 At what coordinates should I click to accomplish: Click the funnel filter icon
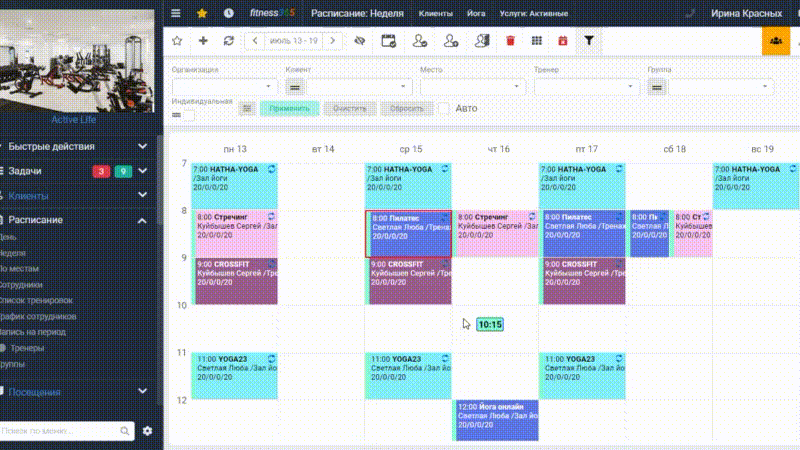click(589, 40)
